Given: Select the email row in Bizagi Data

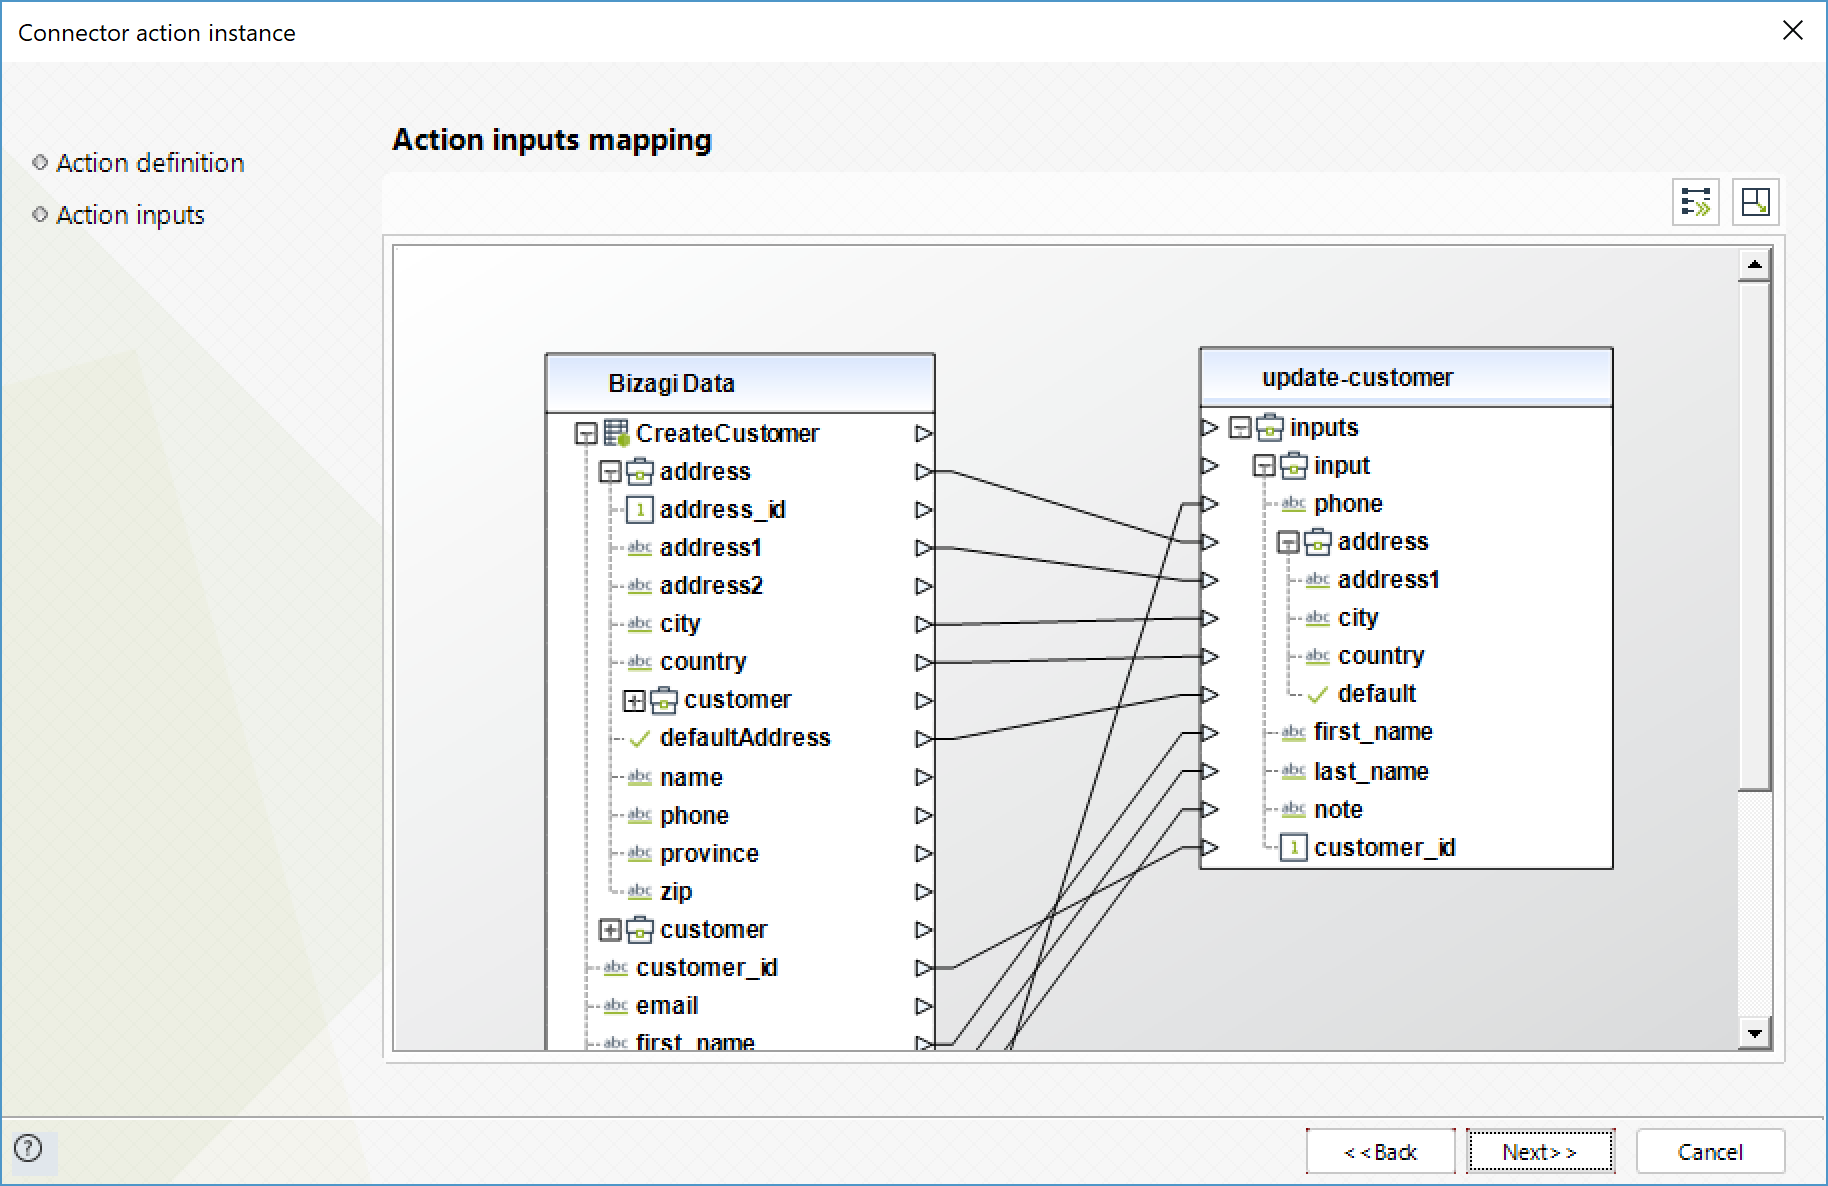Looking at the screenshot, I should point(667,1006).
